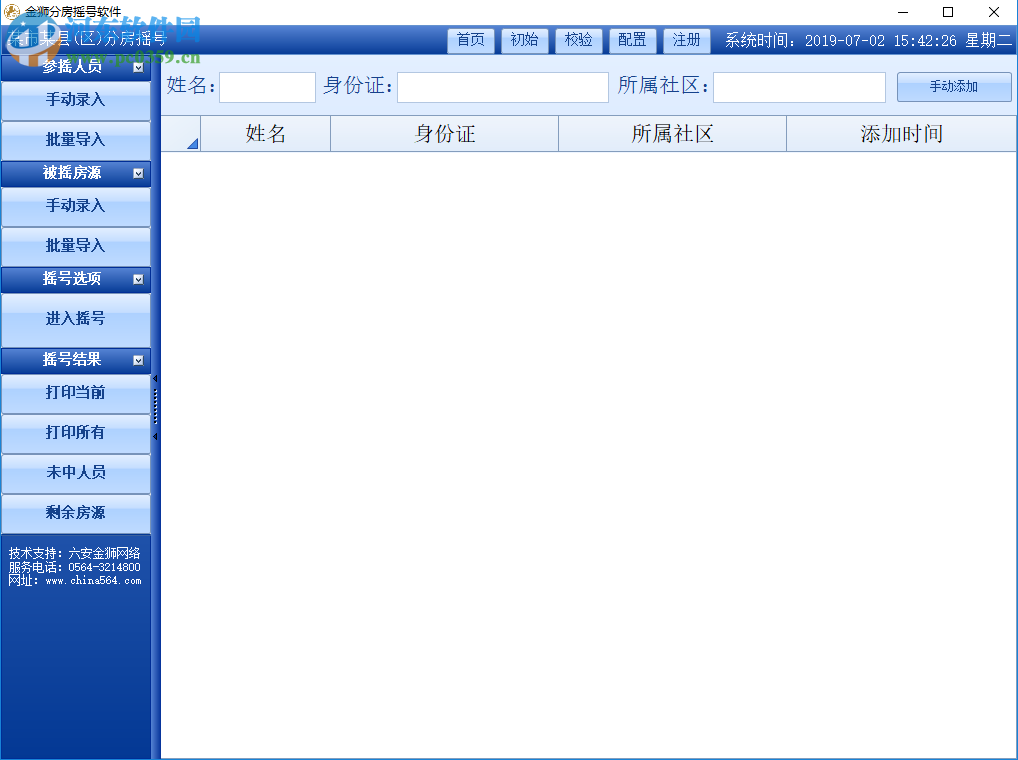The image size is (1018, 760).
Task: Open the 配置 configuration tab
Action: tap(632, 40)
